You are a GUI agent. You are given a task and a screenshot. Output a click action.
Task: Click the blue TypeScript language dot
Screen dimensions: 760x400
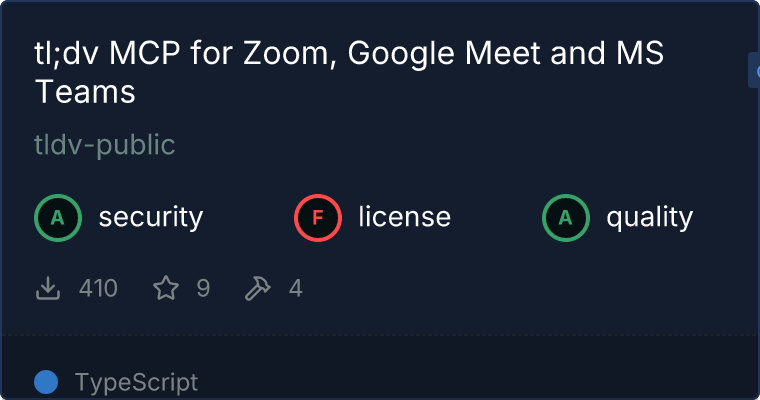pos(46,382)
